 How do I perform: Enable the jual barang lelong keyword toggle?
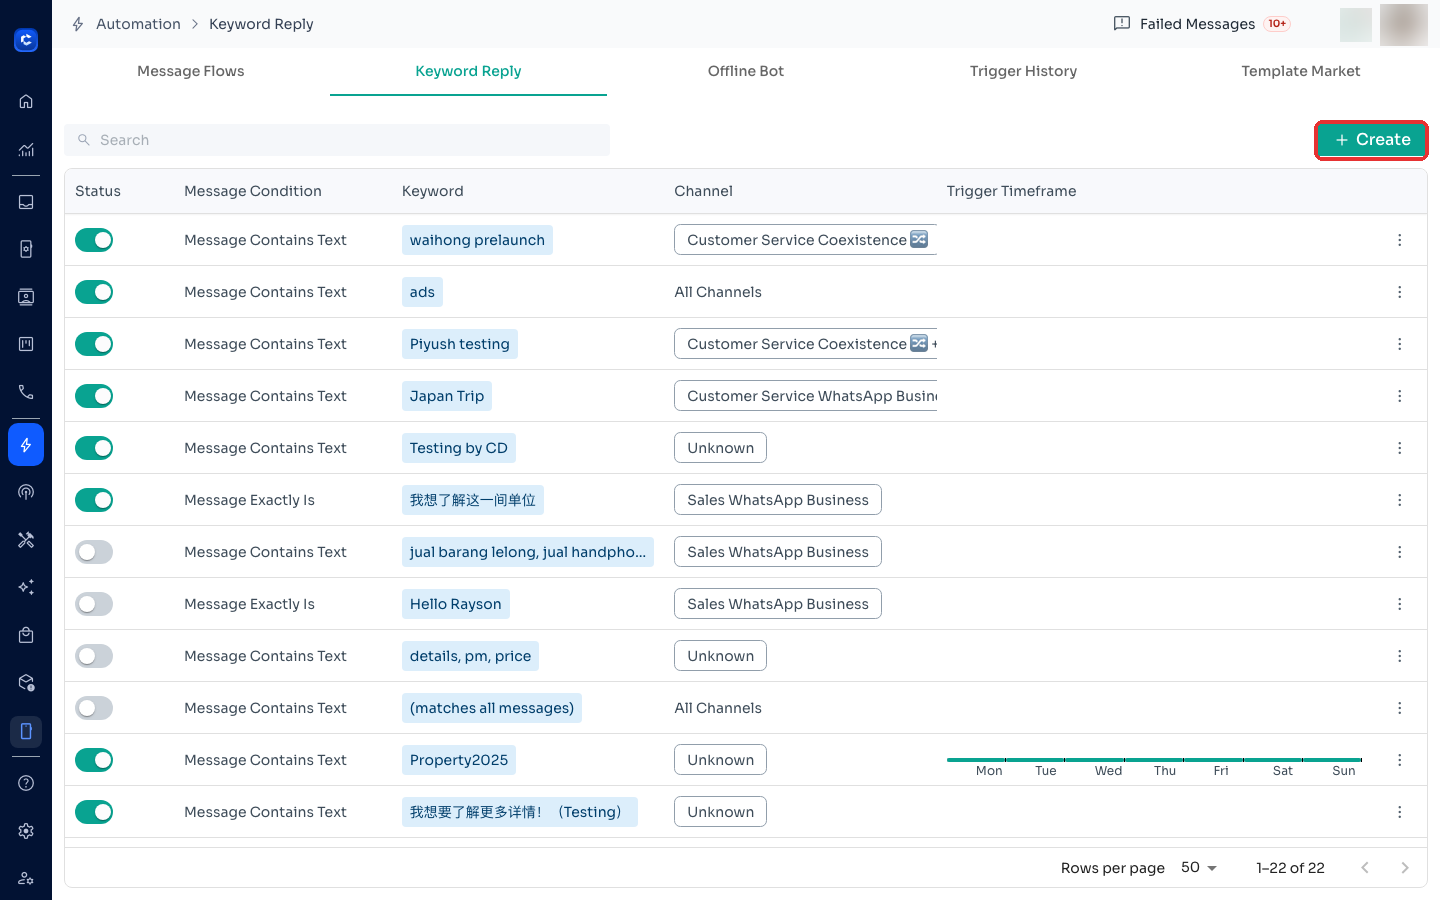(94, 552)
